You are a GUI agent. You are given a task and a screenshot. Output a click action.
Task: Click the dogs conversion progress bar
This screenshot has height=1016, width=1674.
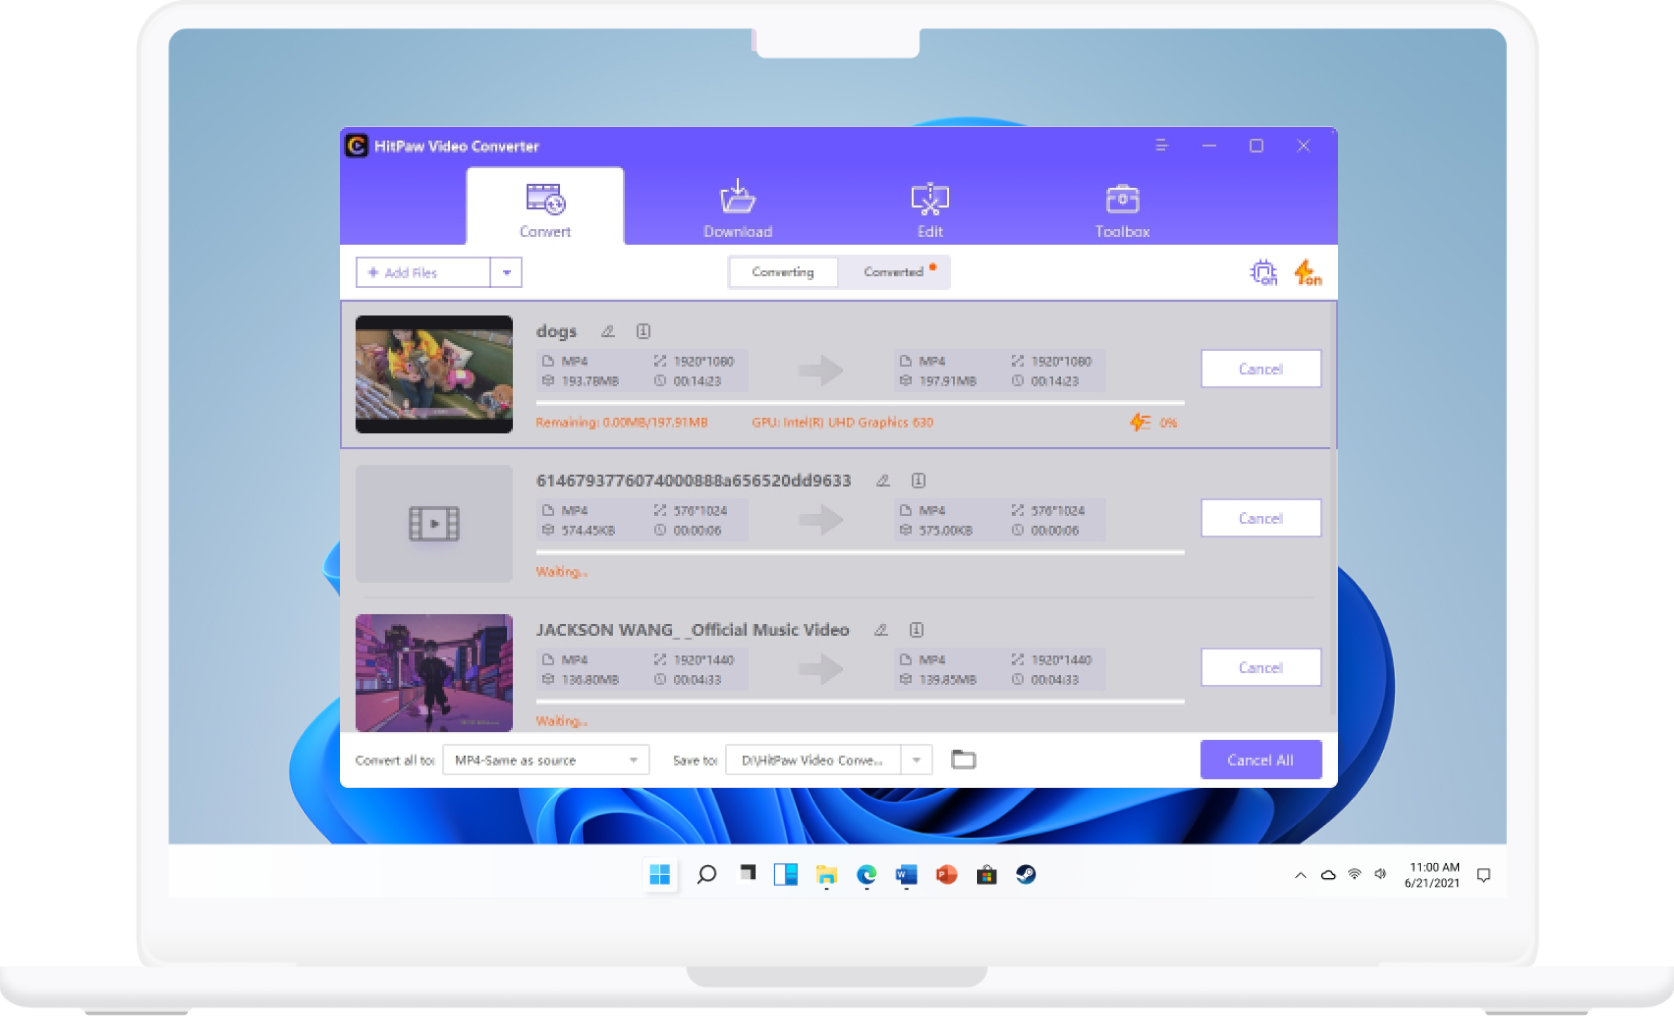coord(860,403)
